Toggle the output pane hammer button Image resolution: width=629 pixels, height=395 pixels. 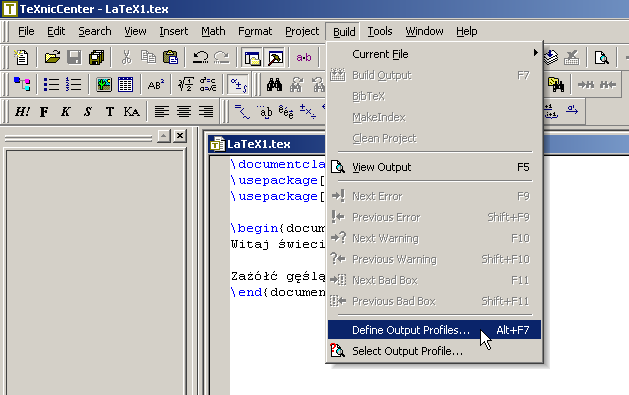coord(275,58)
